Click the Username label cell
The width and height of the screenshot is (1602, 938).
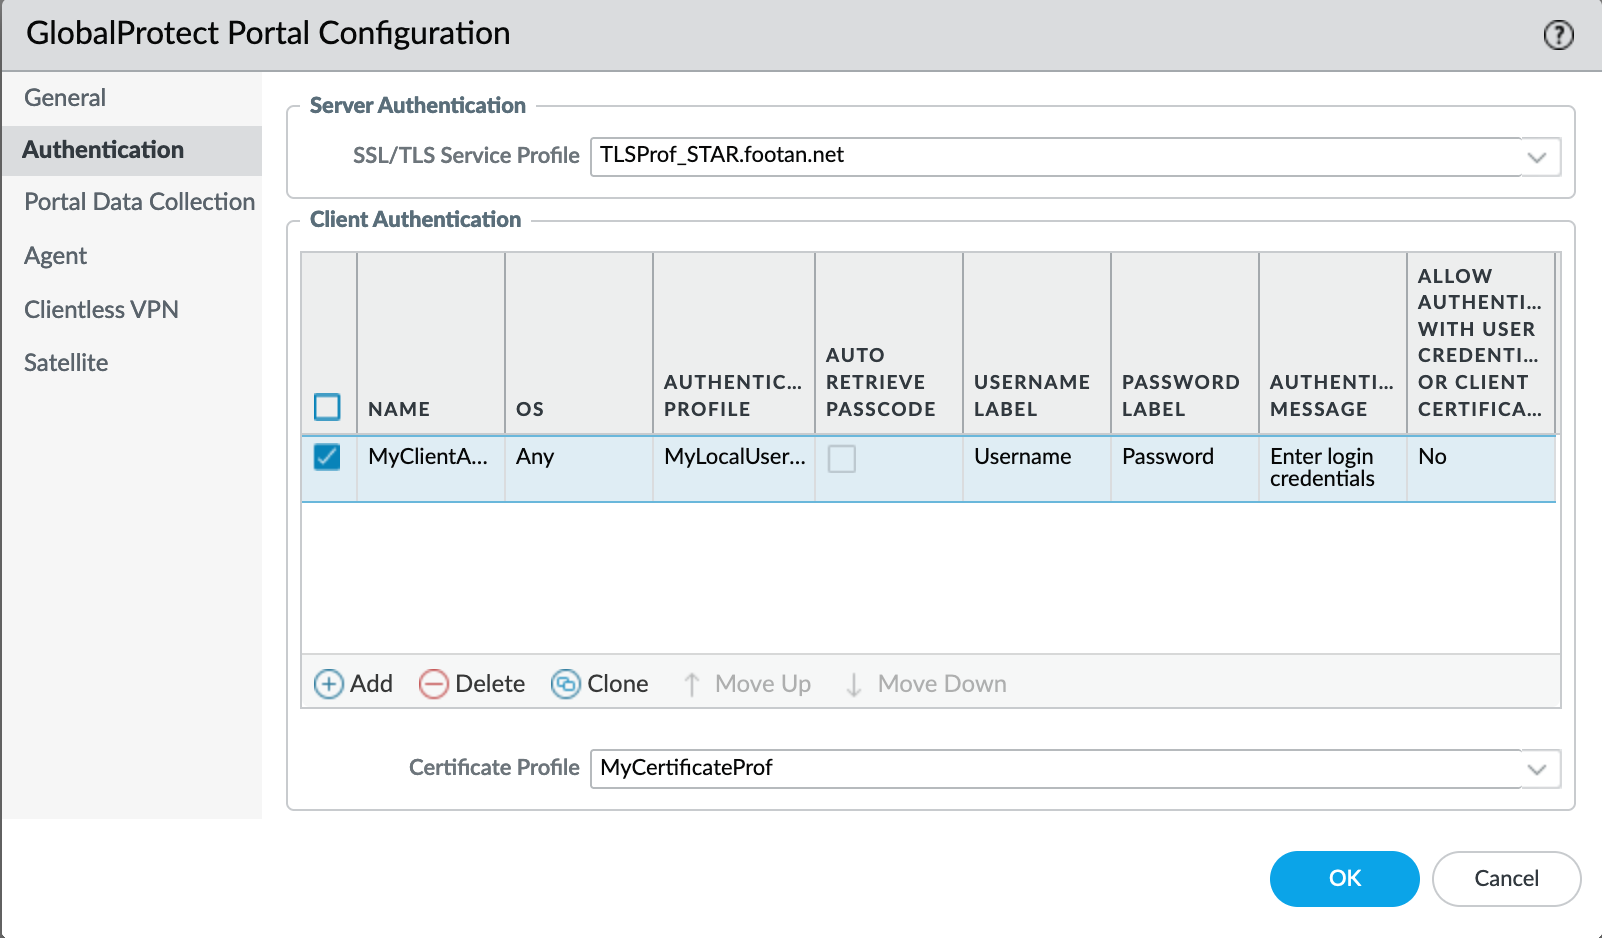[1037, 468]
